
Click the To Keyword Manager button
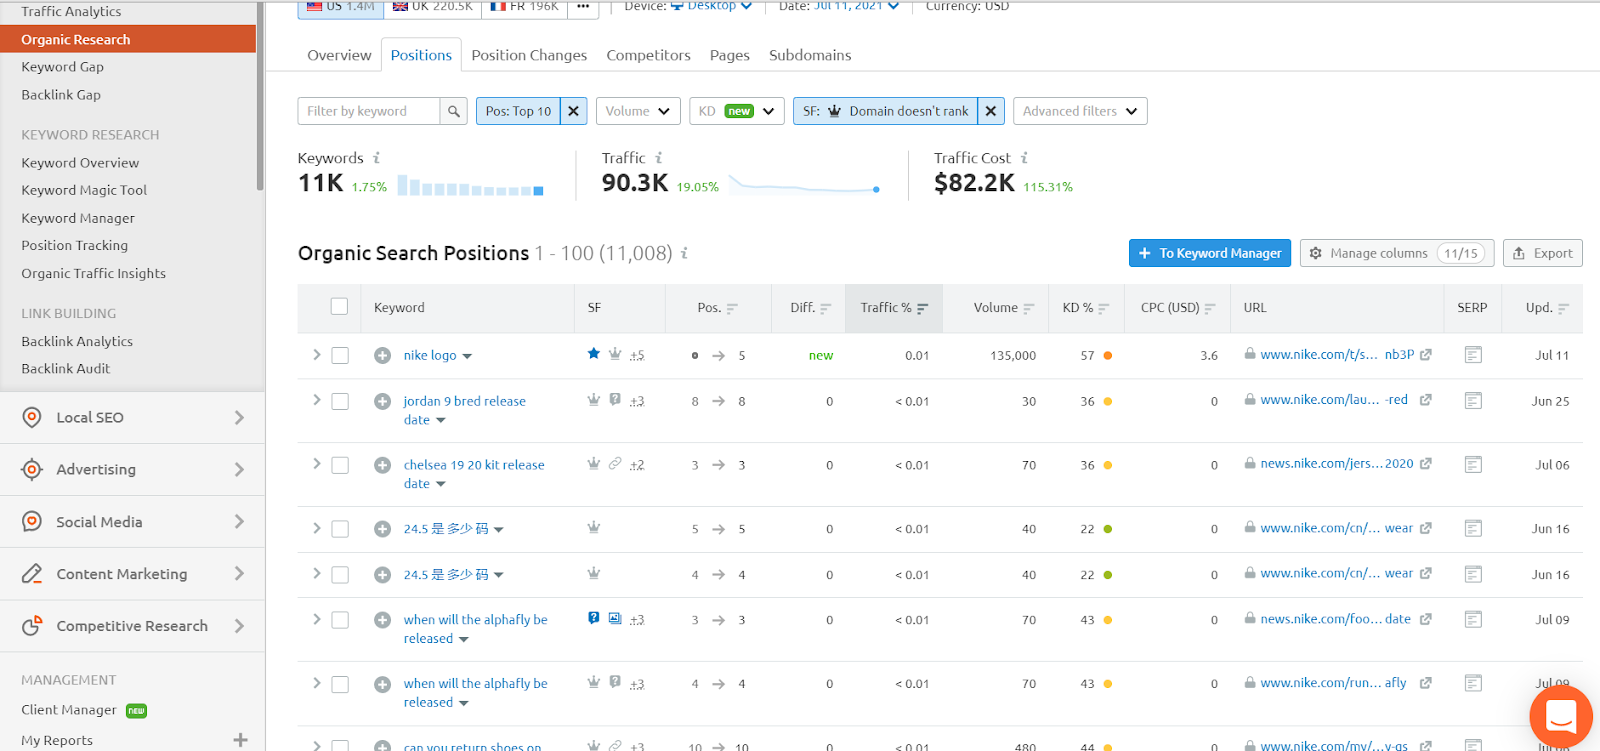click(x=1210, y=253)
